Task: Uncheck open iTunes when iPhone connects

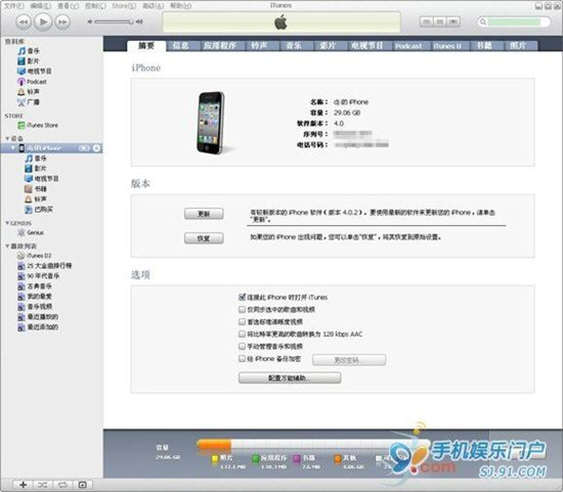Action: tap(242, 297)
